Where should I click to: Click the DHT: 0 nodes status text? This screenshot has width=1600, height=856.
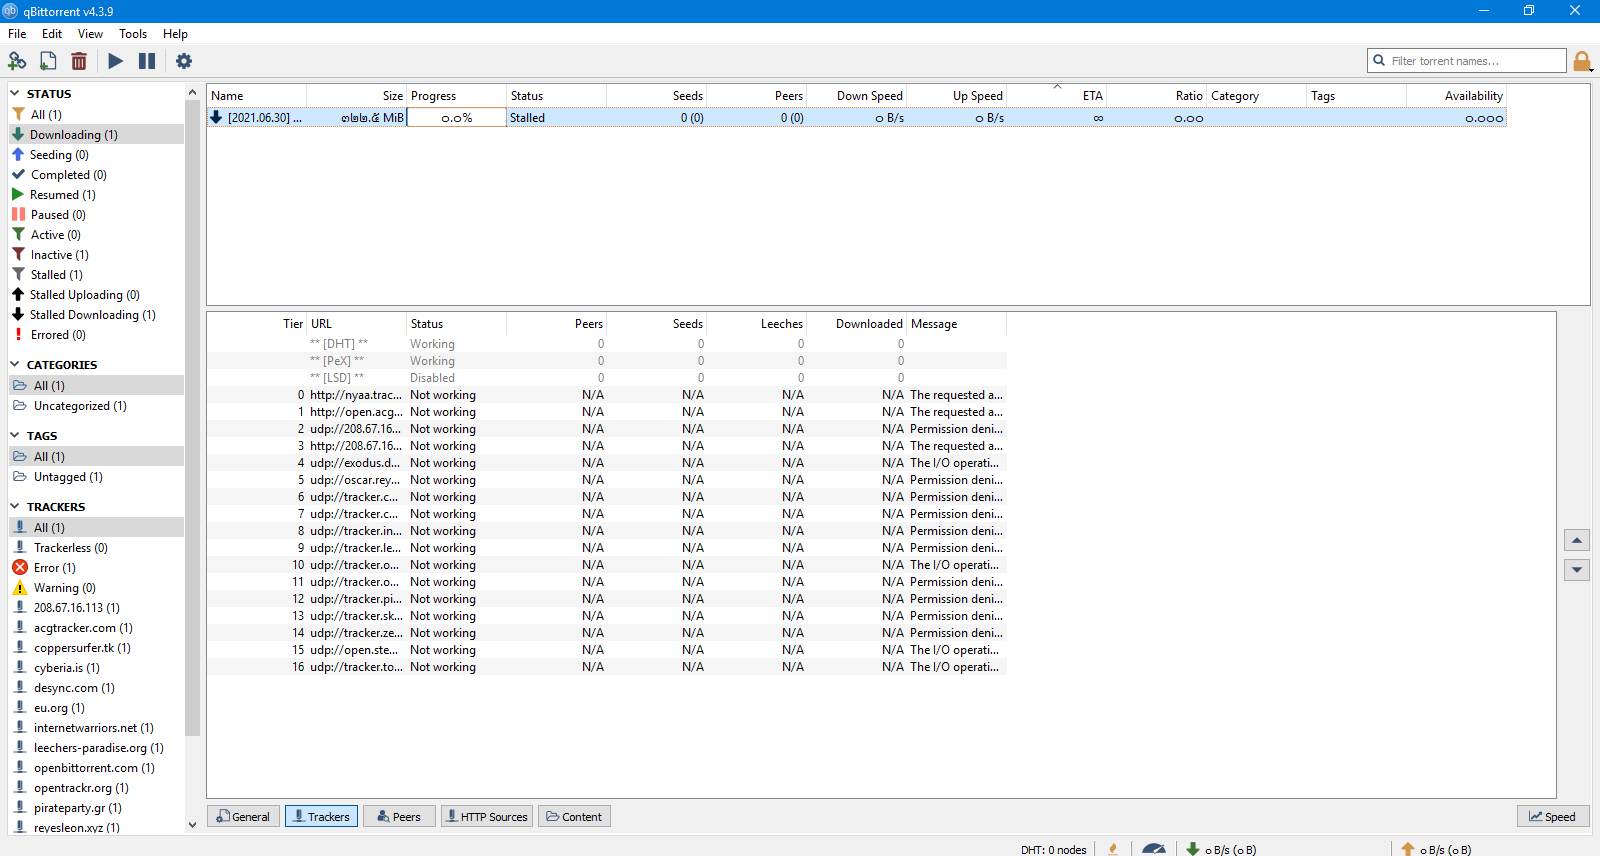pos(1054,850)
